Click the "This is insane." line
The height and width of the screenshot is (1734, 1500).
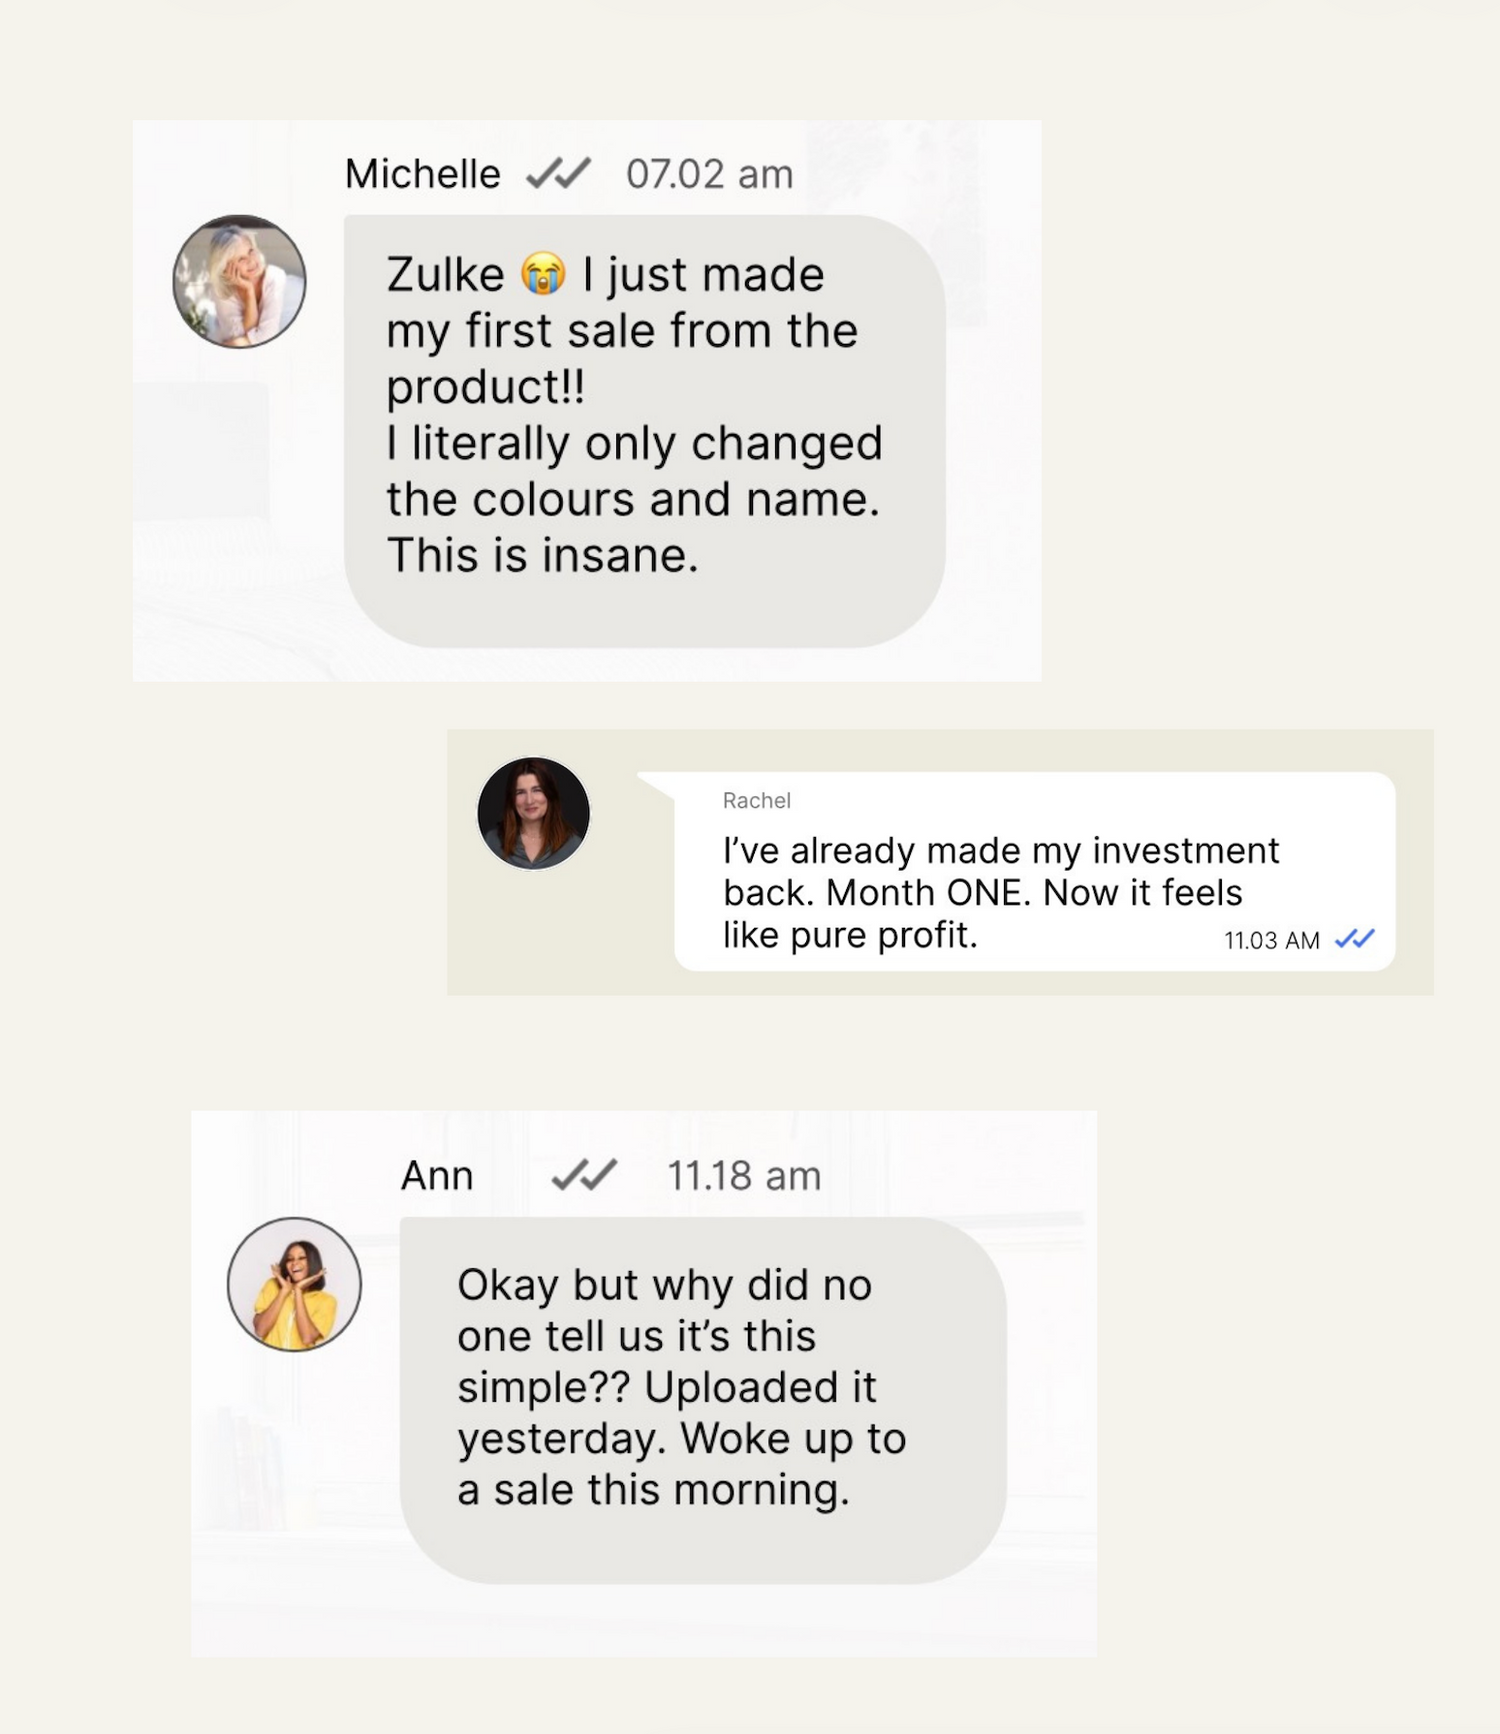click(542, 556)
